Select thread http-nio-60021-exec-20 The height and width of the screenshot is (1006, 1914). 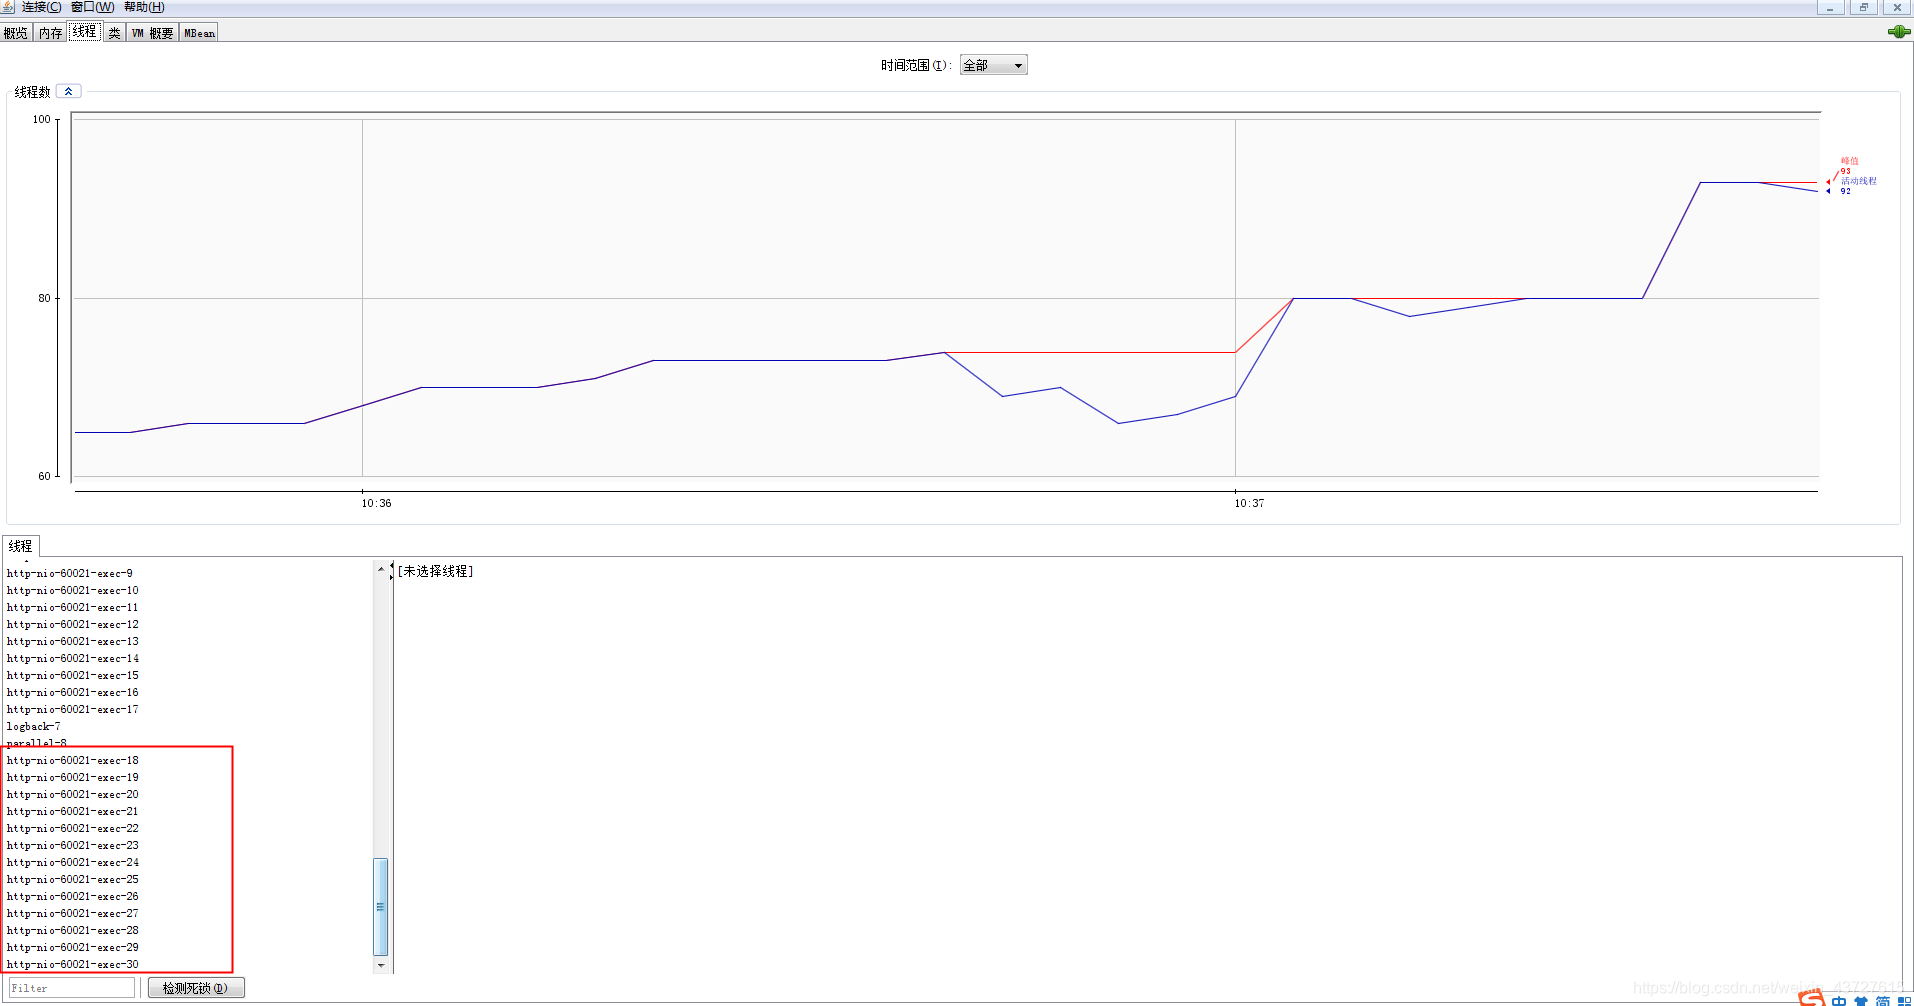pyautogui.click(x=73, y=795)
